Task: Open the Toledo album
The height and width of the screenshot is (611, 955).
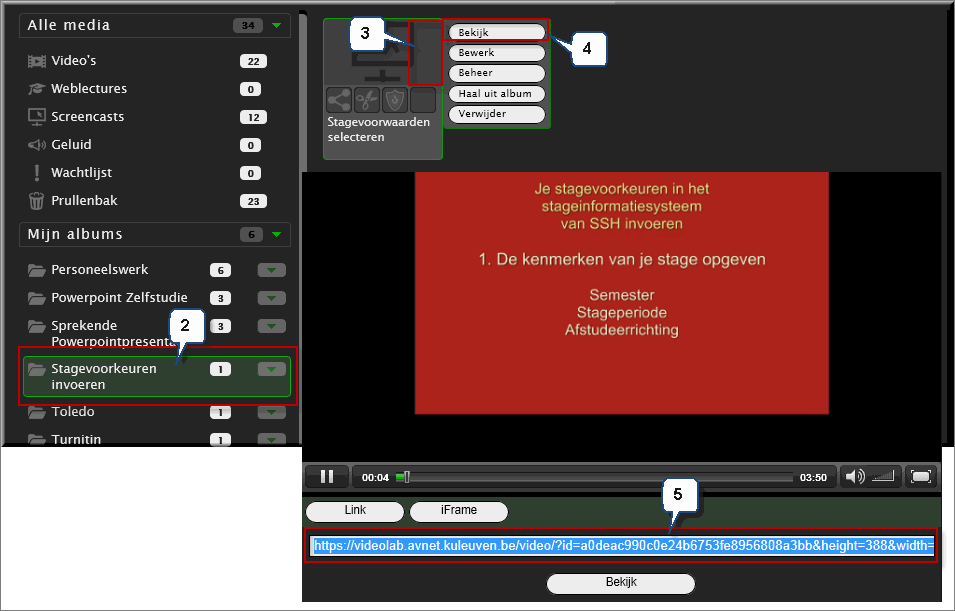Action: pyautogui.click(x=72, y=412)
